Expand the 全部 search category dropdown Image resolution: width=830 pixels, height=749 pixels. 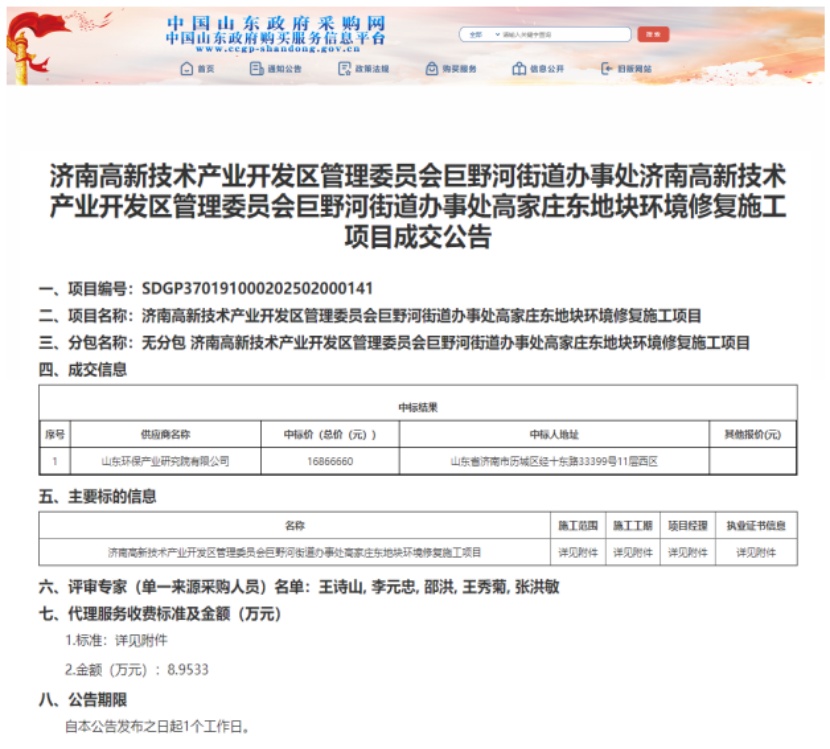pyautogui.click(x=482, y=34)
